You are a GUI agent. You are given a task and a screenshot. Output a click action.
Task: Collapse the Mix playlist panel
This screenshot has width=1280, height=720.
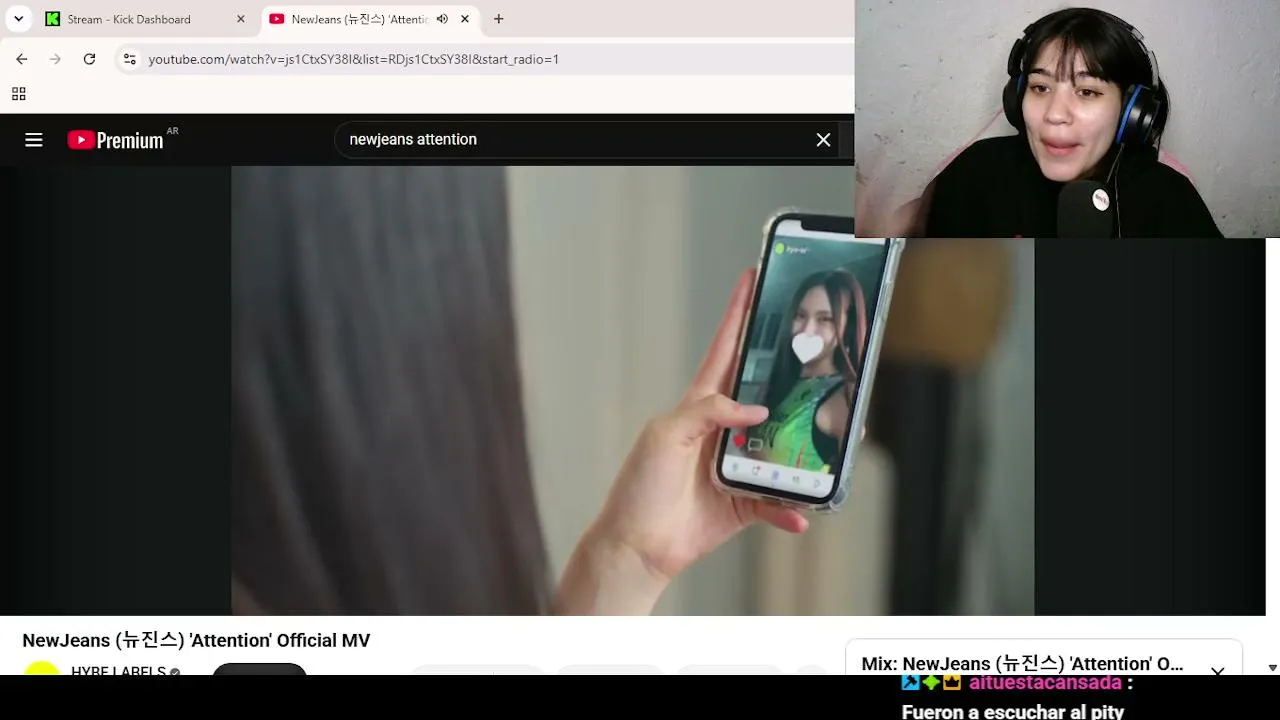1217,671
